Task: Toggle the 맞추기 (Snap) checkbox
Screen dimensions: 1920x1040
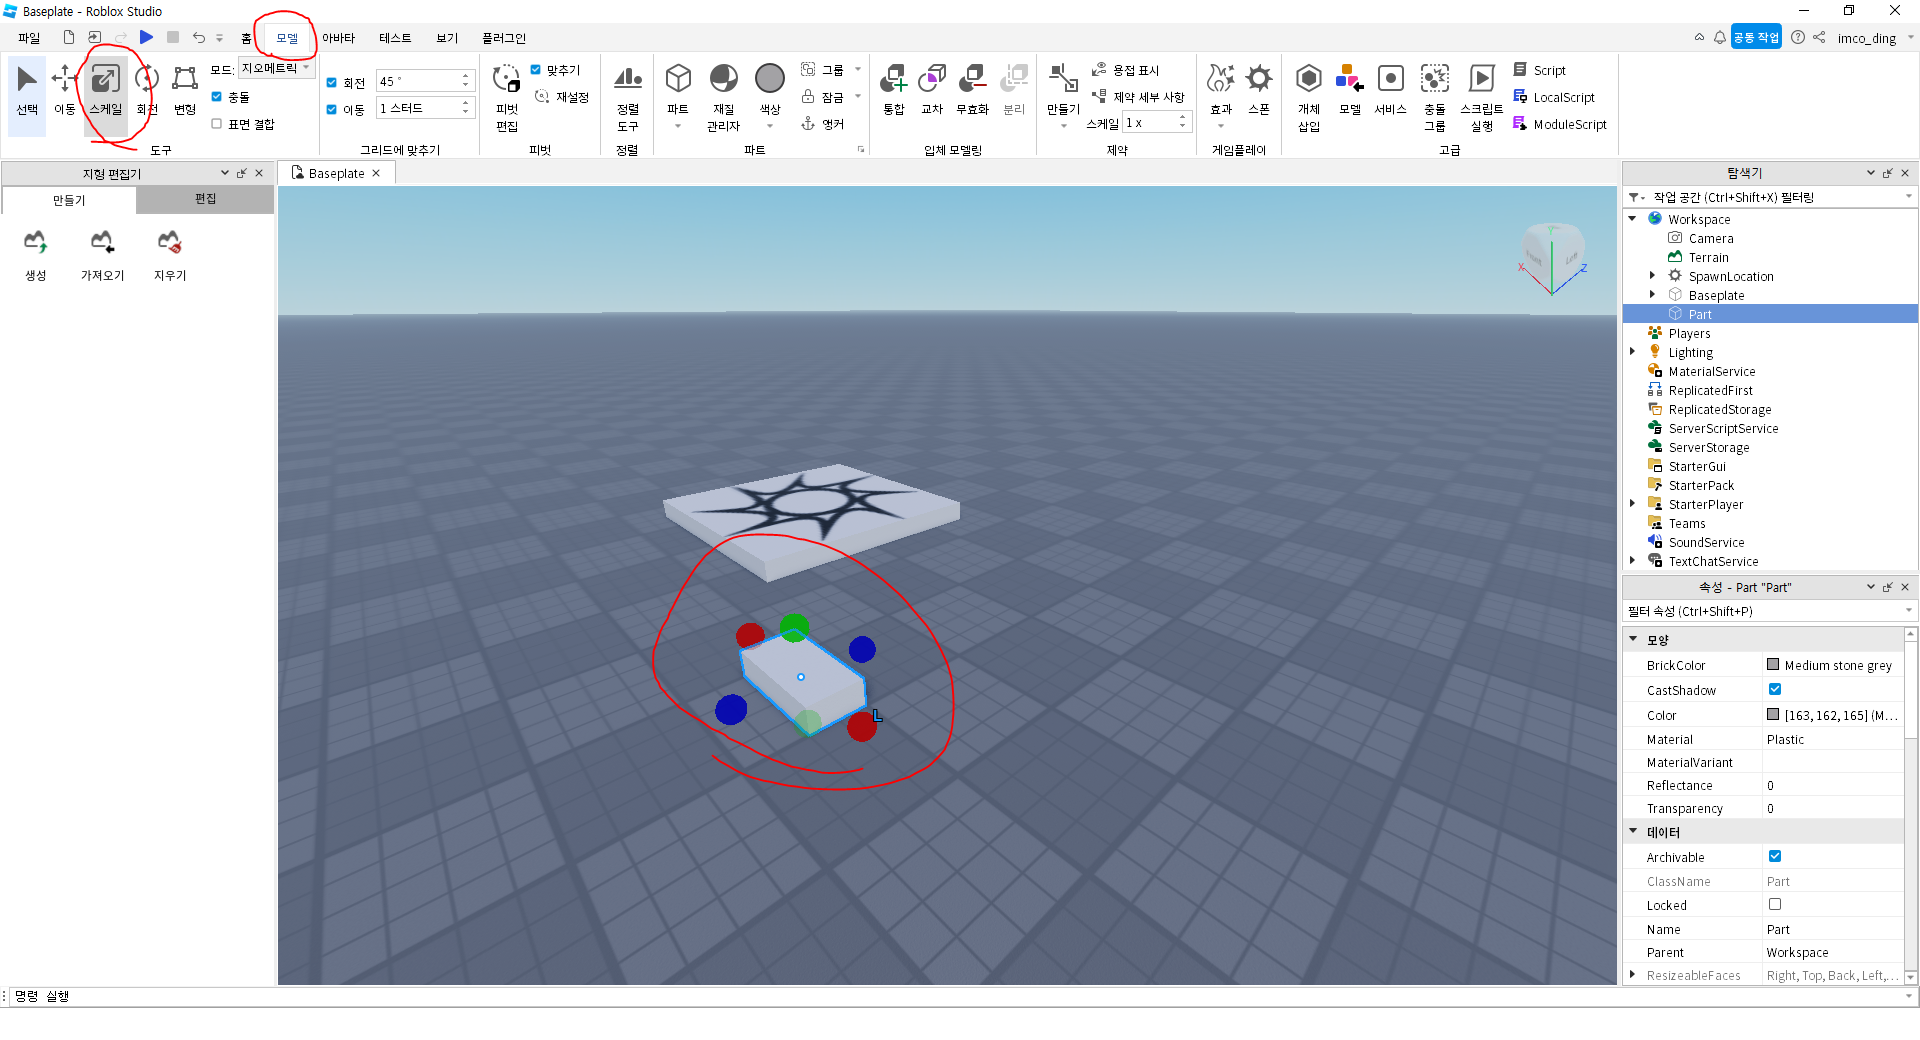Action: (536, 70)
